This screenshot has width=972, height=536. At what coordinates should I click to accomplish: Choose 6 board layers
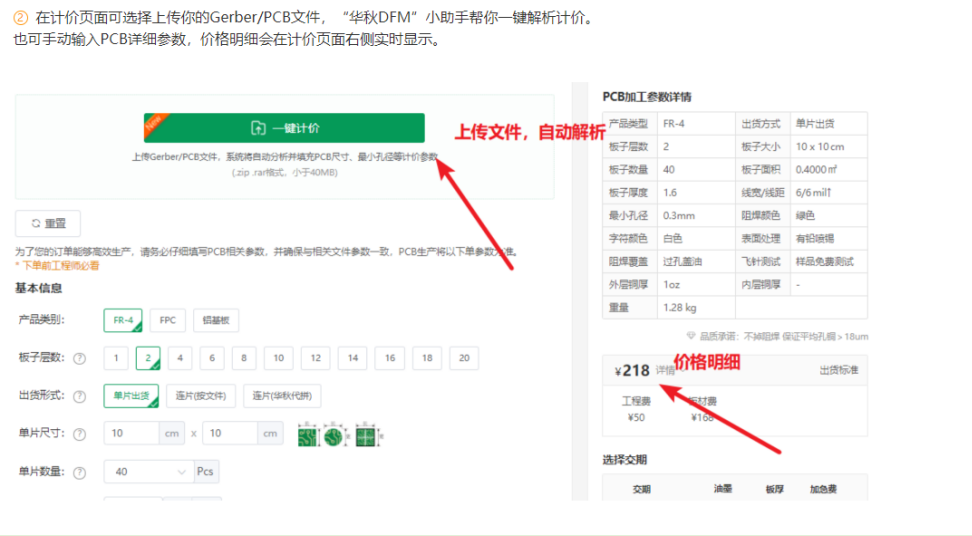[212, 358]
